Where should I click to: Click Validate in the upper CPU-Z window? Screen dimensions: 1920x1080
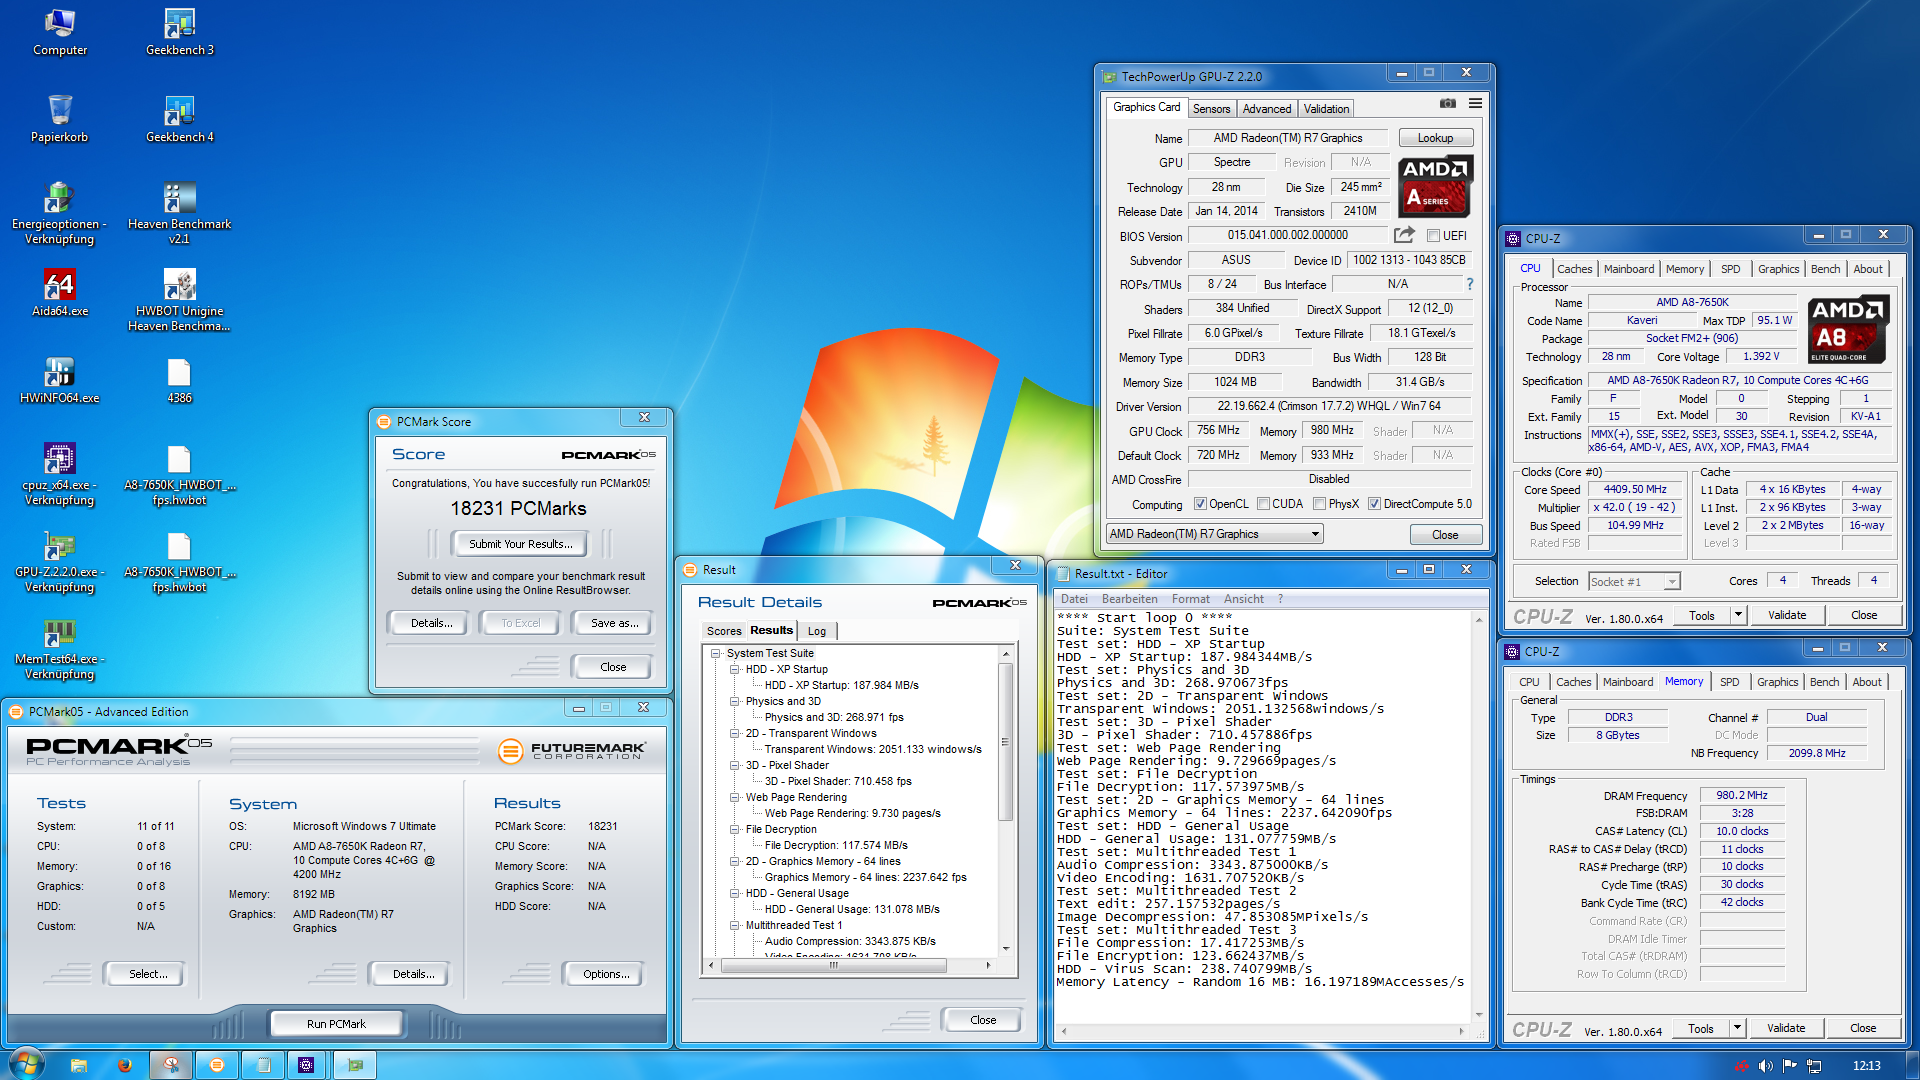(x=1787, y=615)
